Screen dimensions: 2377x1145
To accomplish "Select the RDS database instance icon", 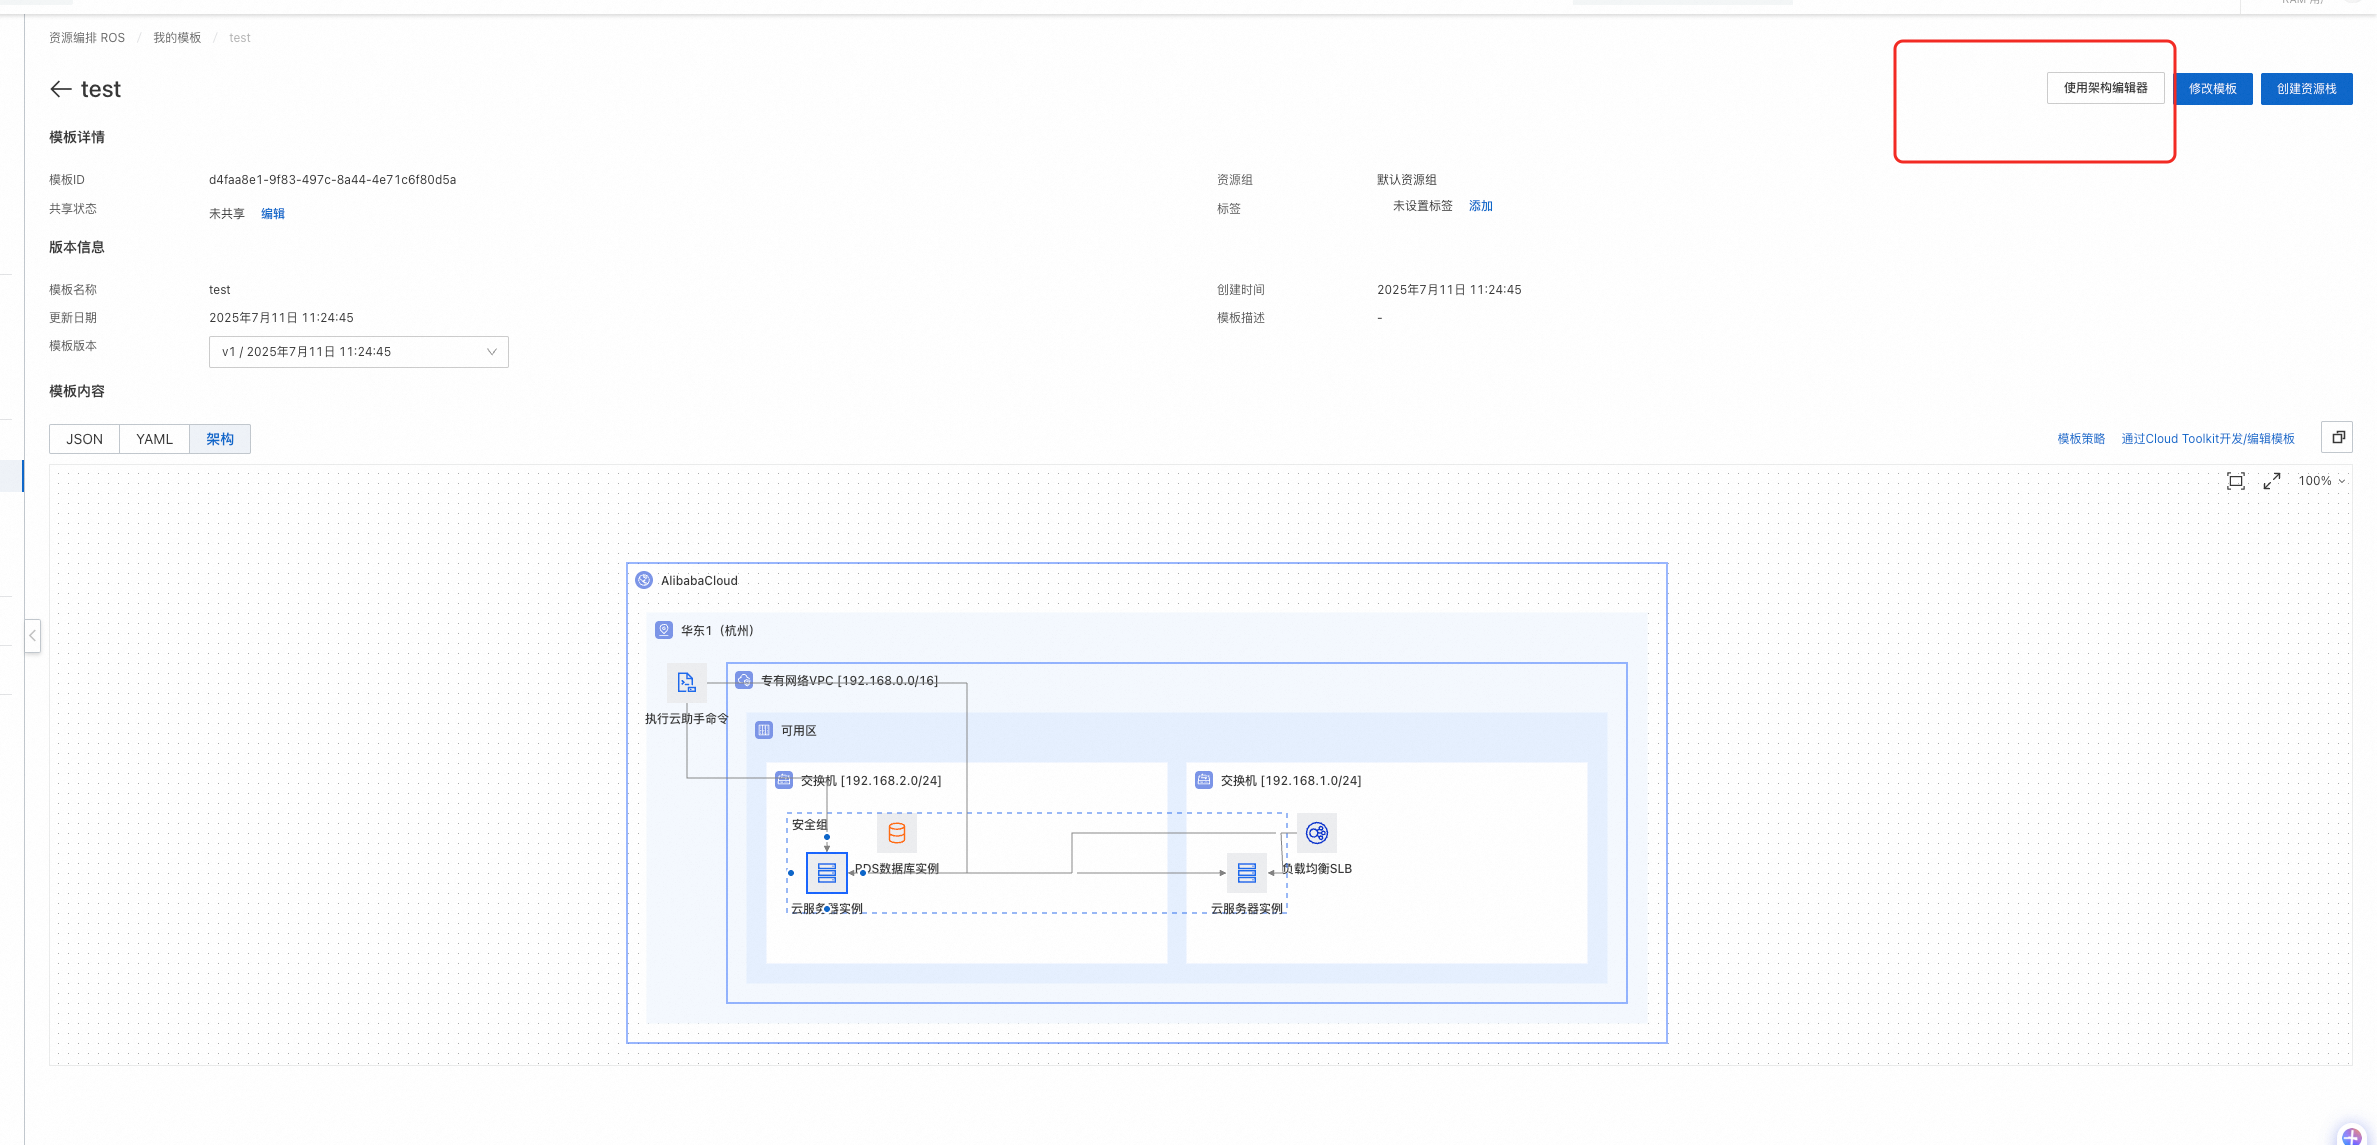I will pos(897,833).
